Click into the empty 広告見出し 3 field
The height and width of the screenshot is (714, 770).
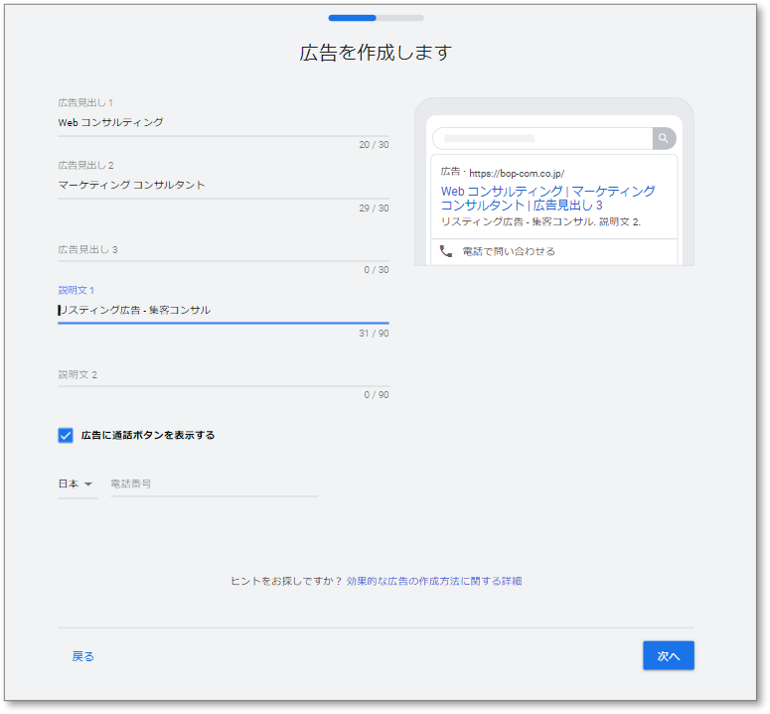coord(223,249)
